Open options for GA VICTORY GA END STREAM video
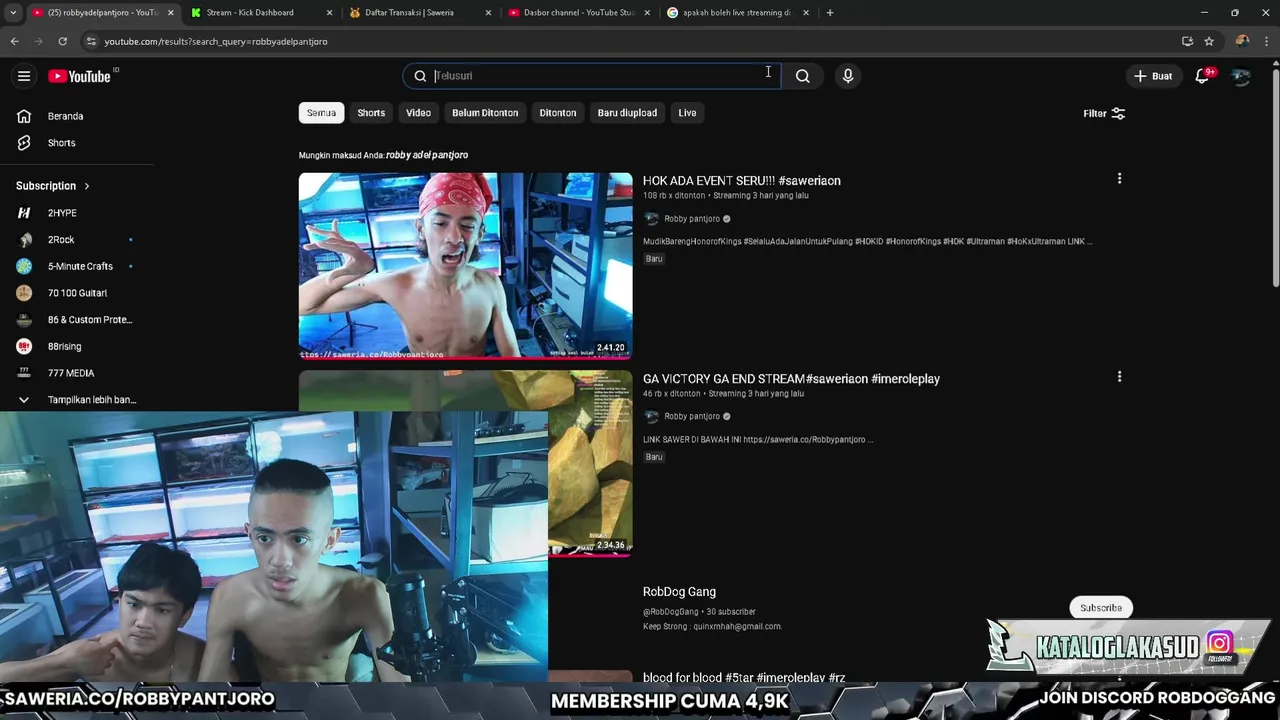Image resolution: width=1280 pixels, height=720 pixels. point(1119,377)
